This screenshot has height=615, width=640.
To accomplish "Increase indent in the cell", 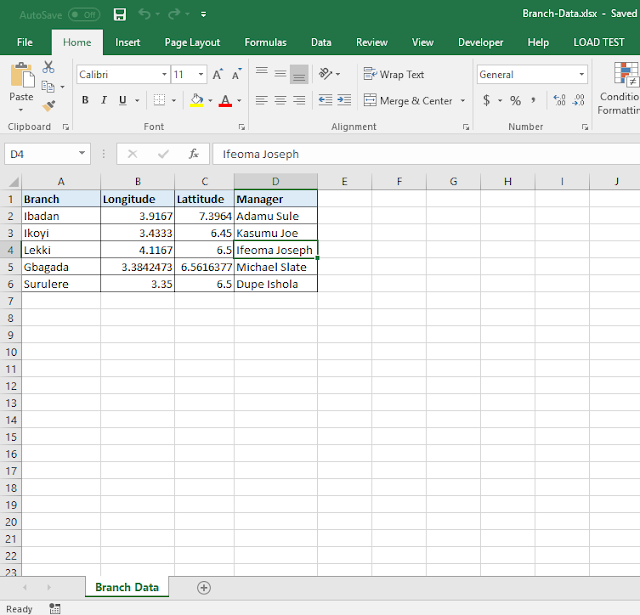I will click(x=344, y=100).
